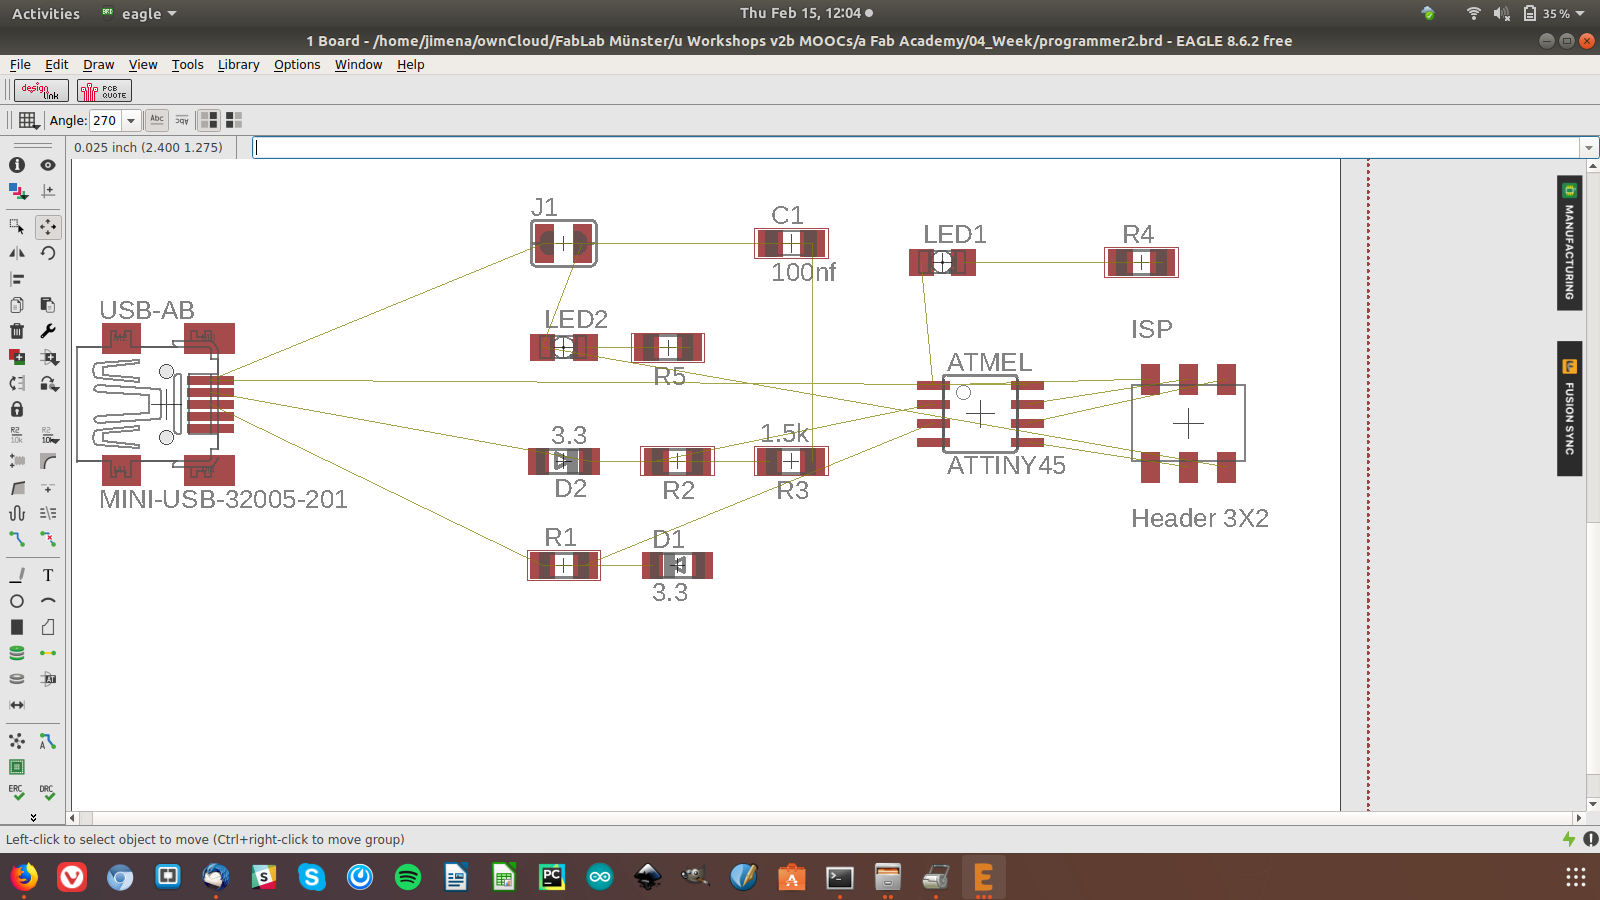The image size is (1600, 900).
Task: Toggle the second layer-side option next to Angle
Action: point(234,120)
